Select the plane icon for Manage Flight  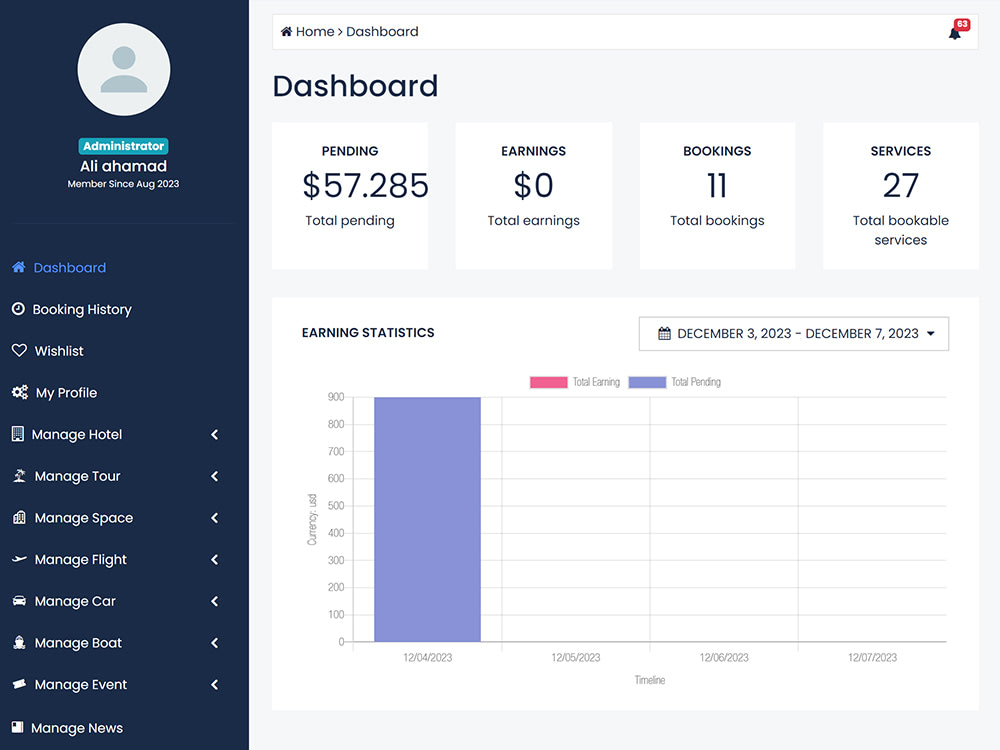click(18, 559)
